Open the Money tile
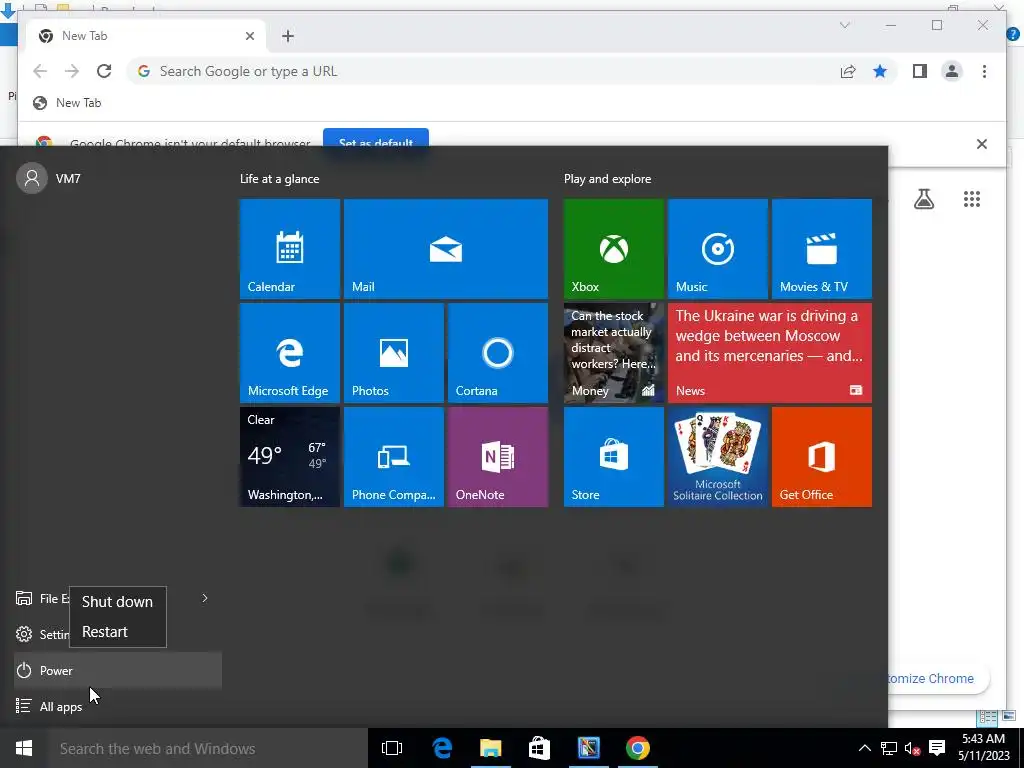This screenshot has height=768, width=1024. tap(613, 353)
